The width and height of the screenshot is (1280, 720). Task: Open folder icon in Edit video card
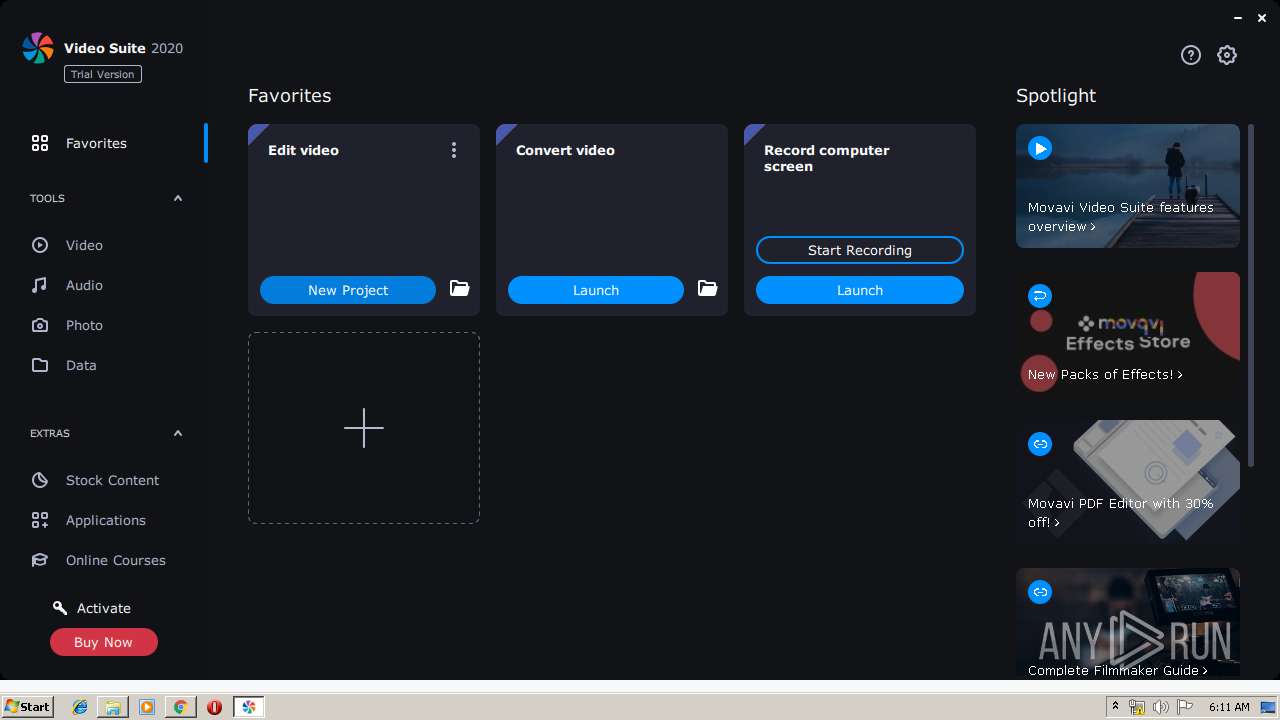click(459, 289)
